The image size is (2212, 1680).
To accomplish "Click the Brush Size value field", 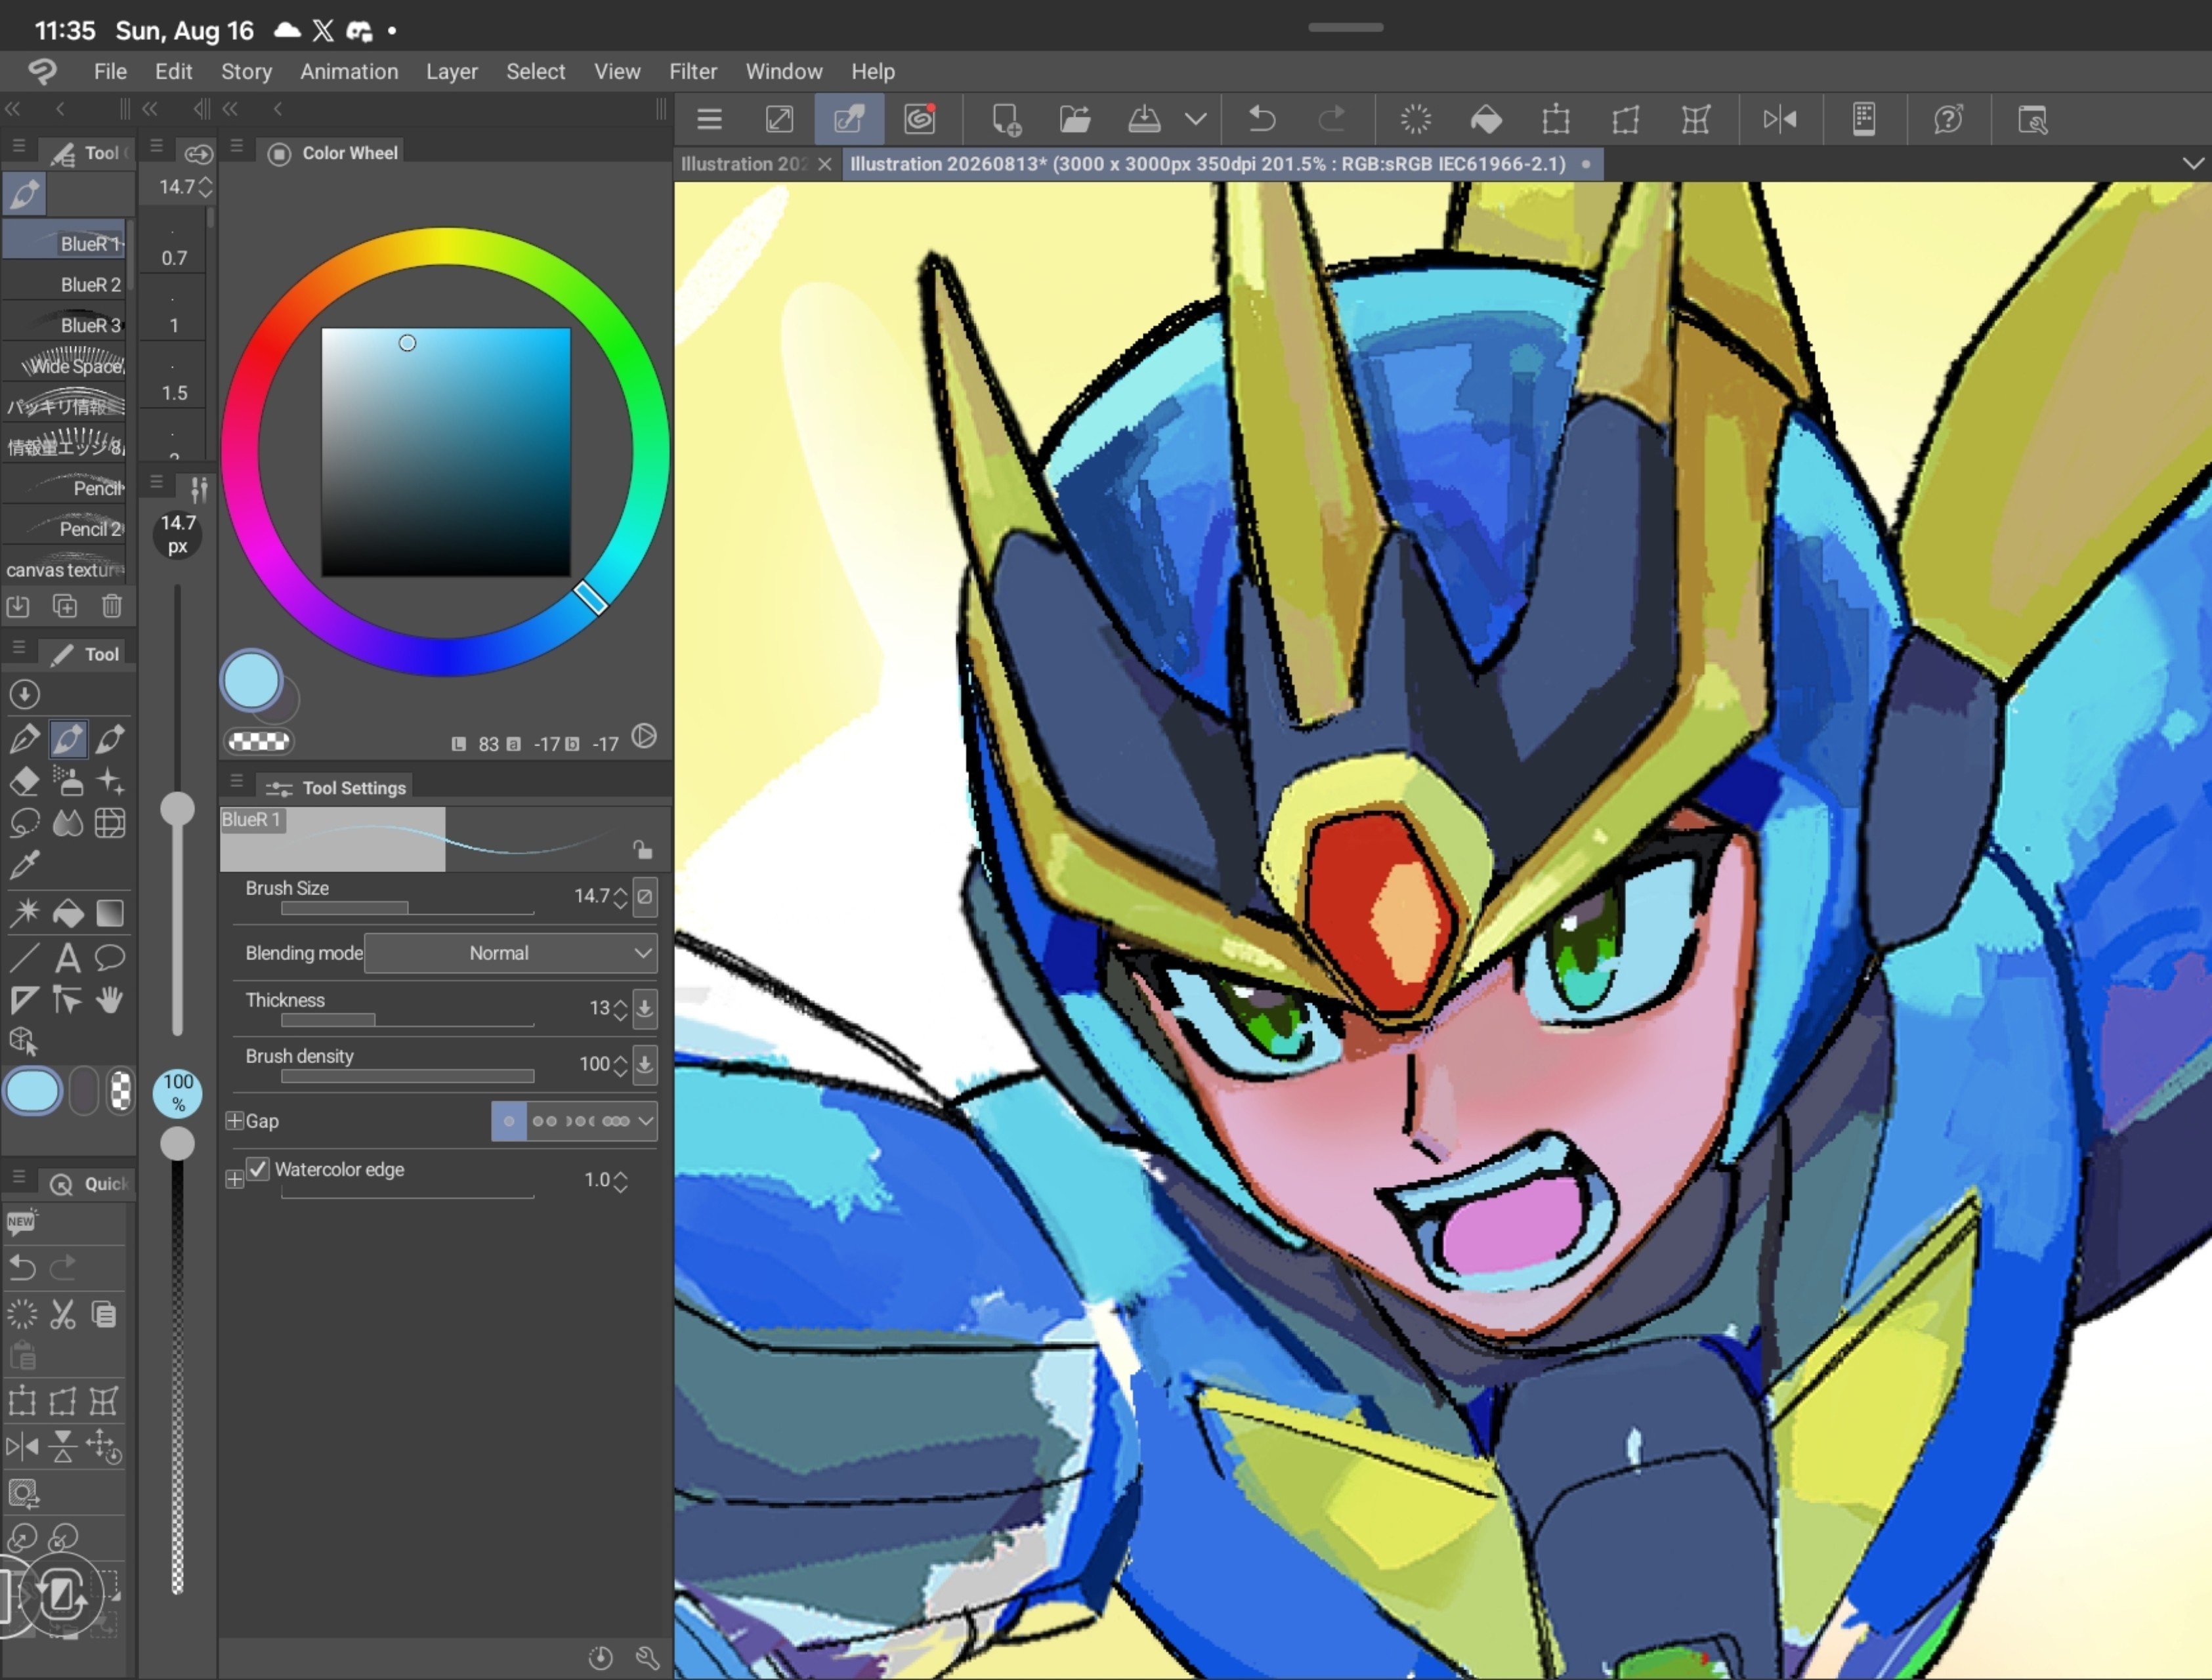I will [x=591, y=897].
